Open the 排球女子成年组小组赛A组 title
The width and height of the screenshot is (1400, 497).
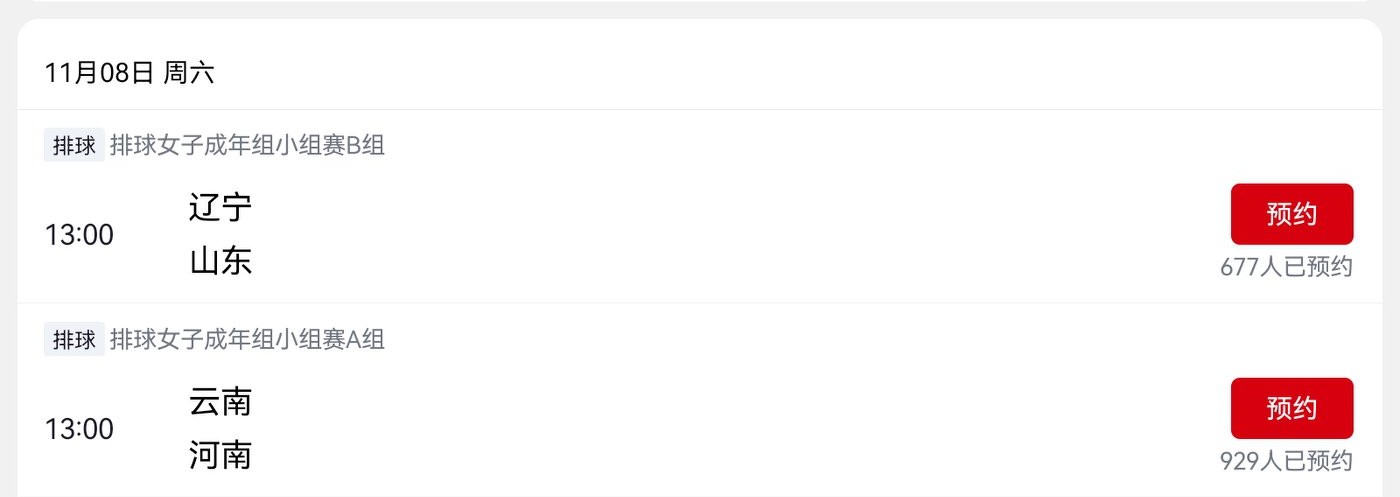tap(247, 340)
